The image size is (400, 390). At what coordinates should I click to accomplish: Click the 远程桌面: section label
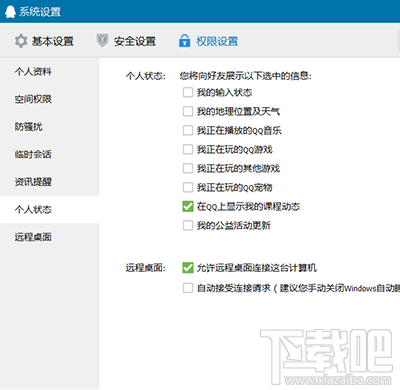coord(145,268)
